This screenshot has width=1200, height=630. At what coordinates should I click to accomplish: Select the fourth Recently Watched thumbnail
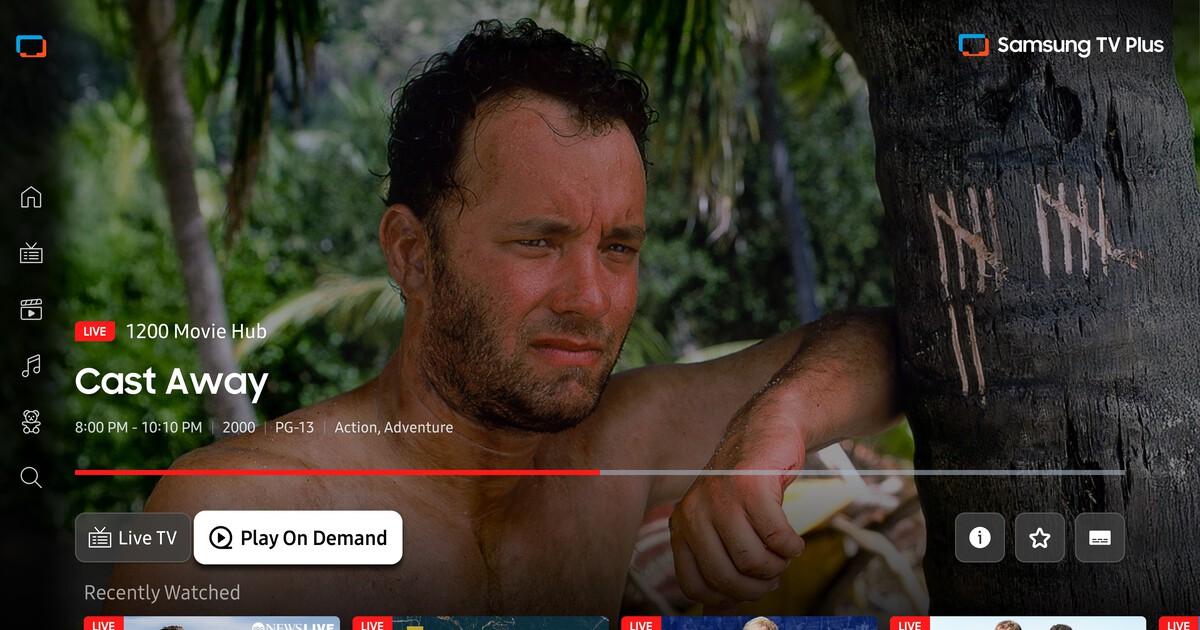(x=1018, y=623)
